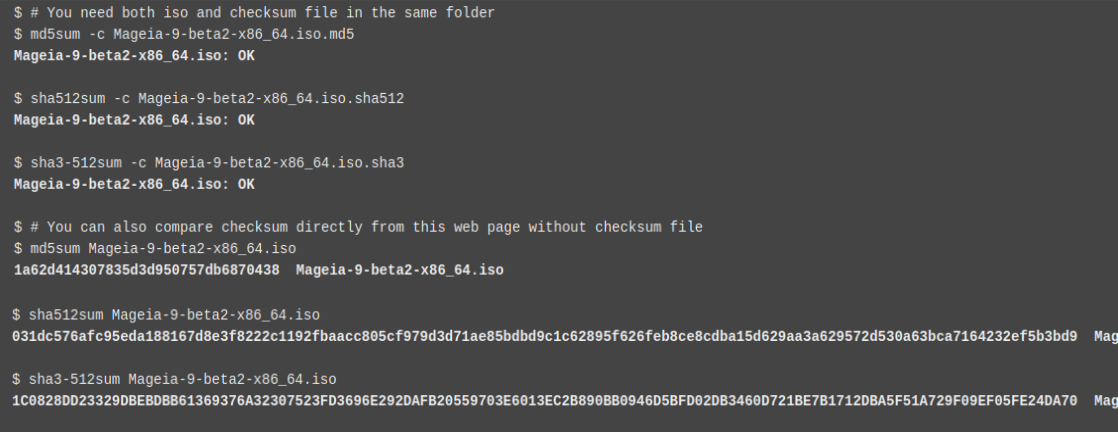Click the sha3-512sum Mageia-9-beta2-x86_64.iso command

175,379
